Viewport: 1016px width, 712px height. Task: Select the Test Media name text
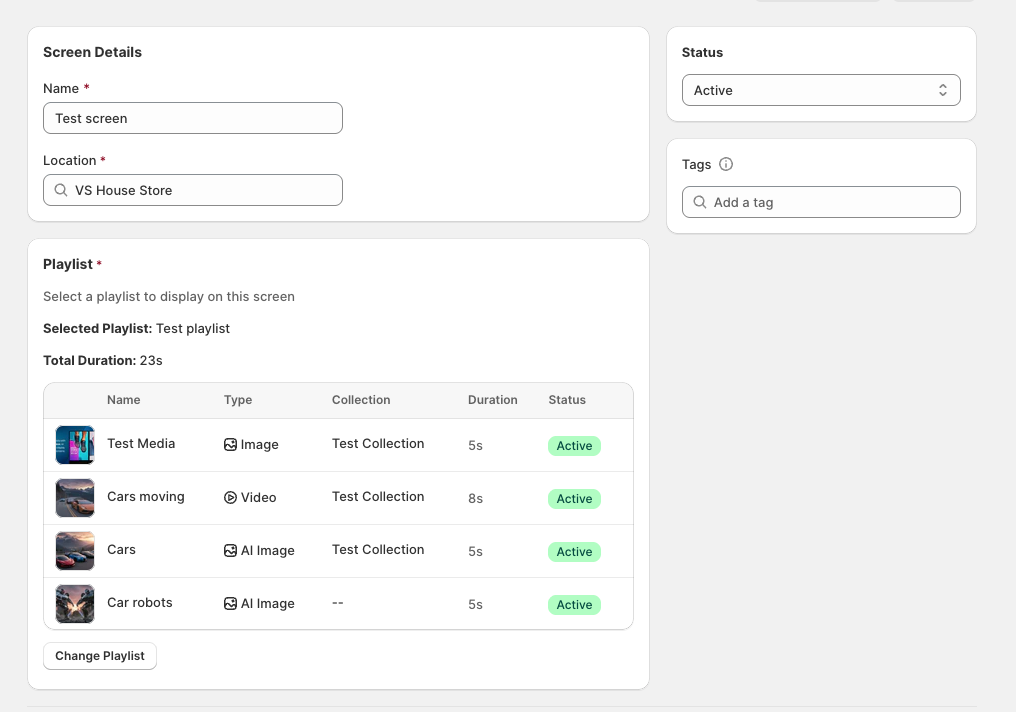(x=141, y=444)
